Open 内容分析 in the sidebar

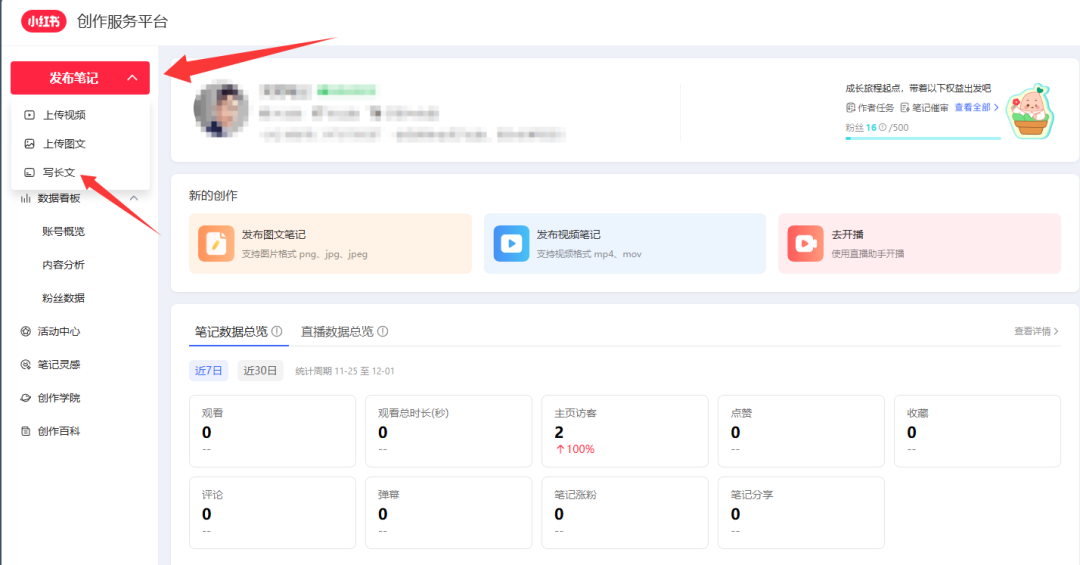[x=63, y=265]
